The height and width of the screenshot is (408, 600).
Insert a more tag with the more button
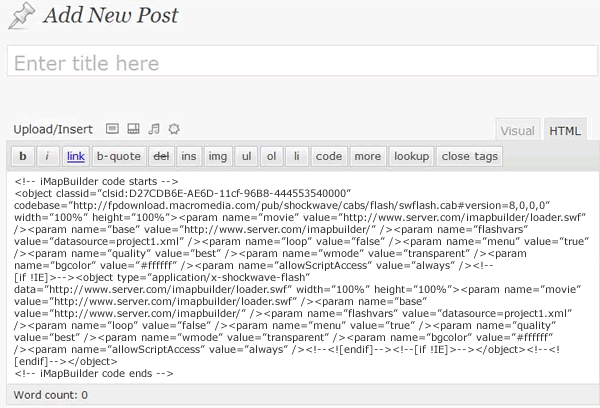click(x=368, y=156)
